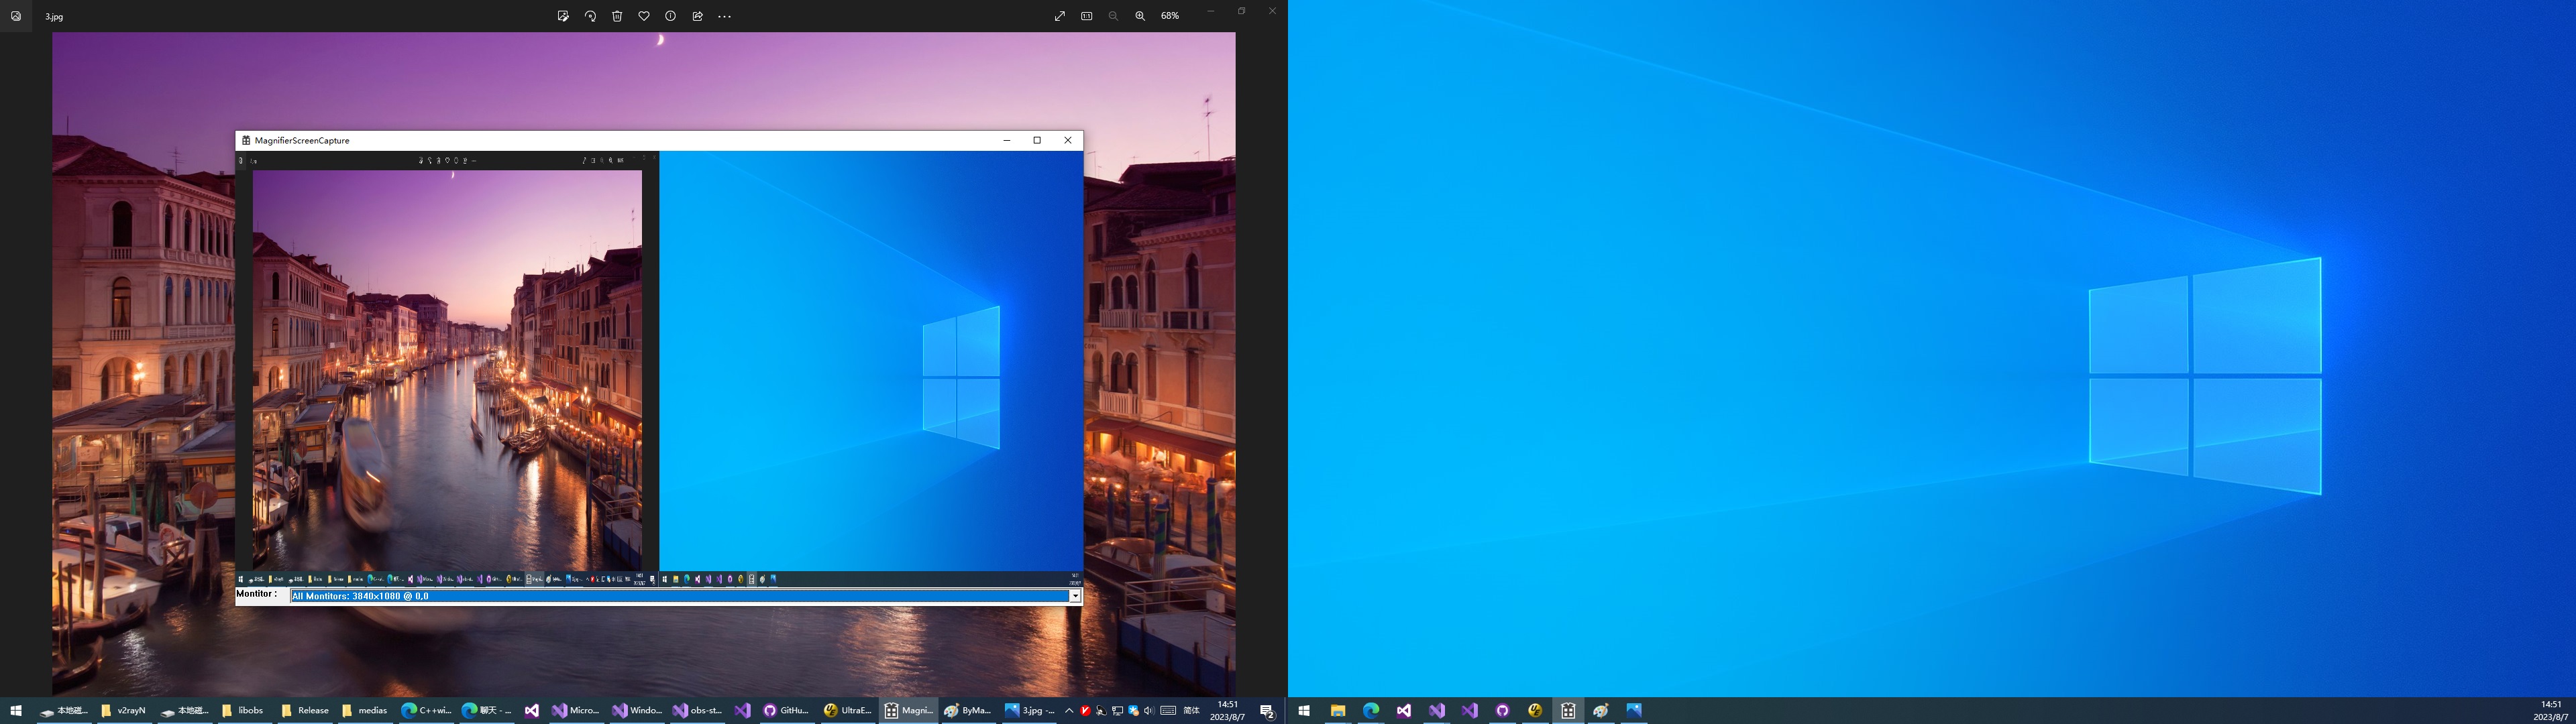Click the Edit image icon in Photos
This screenshot has height=724, width=2576.
563,16
